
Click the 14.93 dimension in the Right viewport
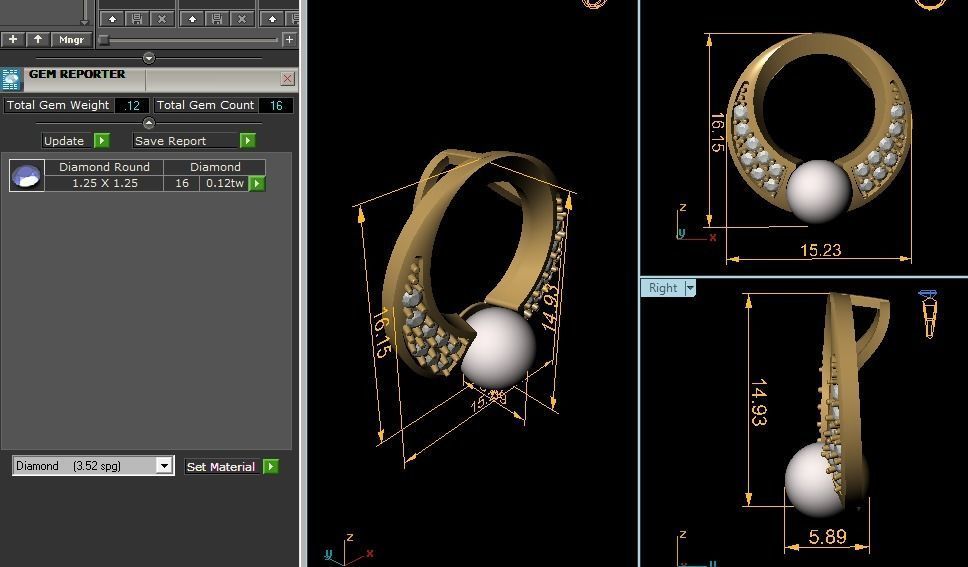click(x=759, y=402)
